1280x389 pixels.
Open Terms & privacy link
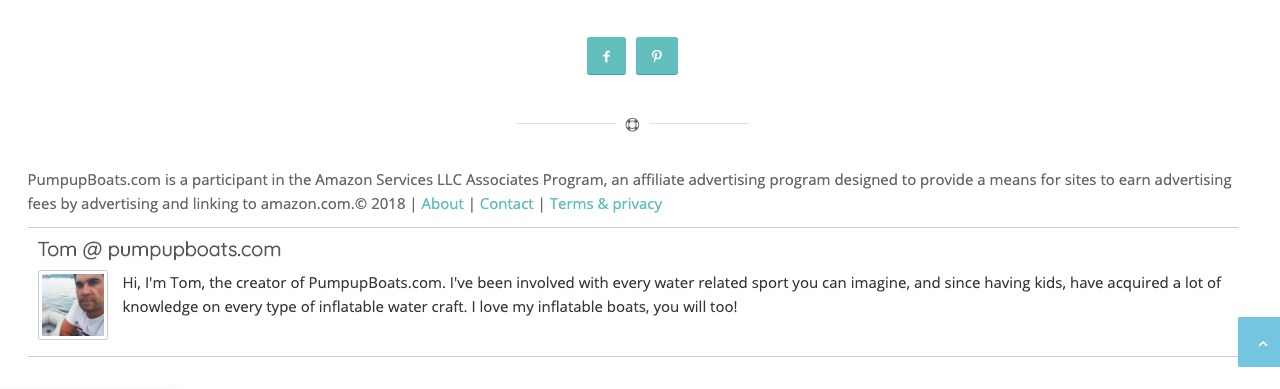(x=606, y=204)
